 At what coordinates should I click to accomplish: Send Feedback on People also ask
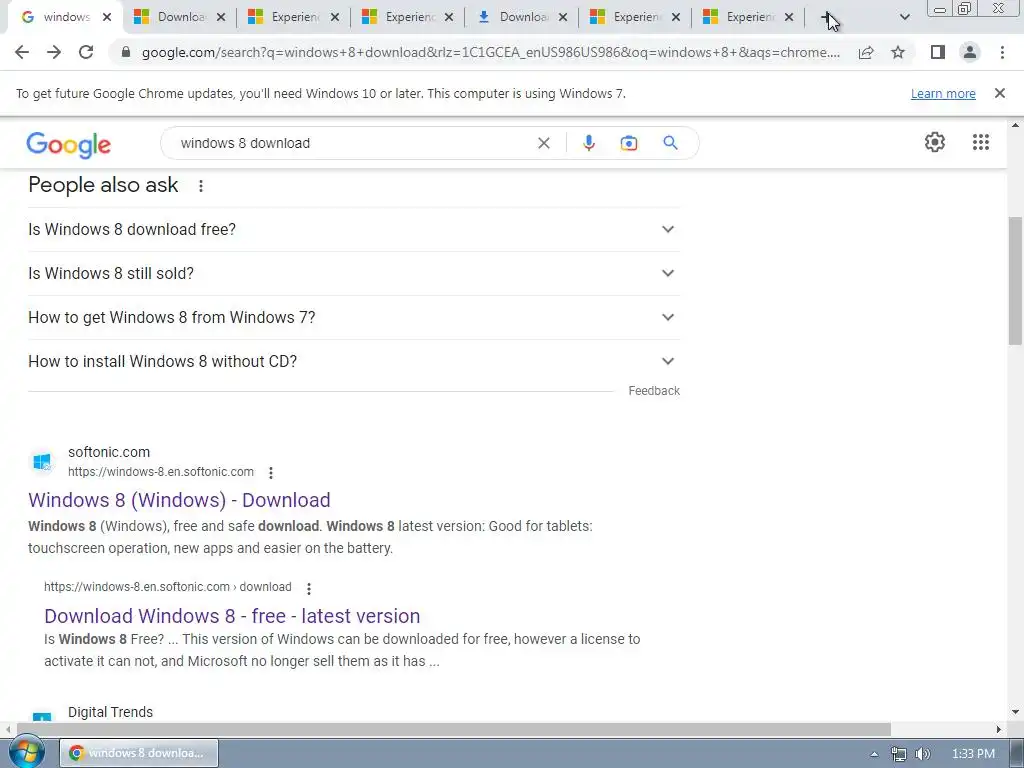[654, 391]
